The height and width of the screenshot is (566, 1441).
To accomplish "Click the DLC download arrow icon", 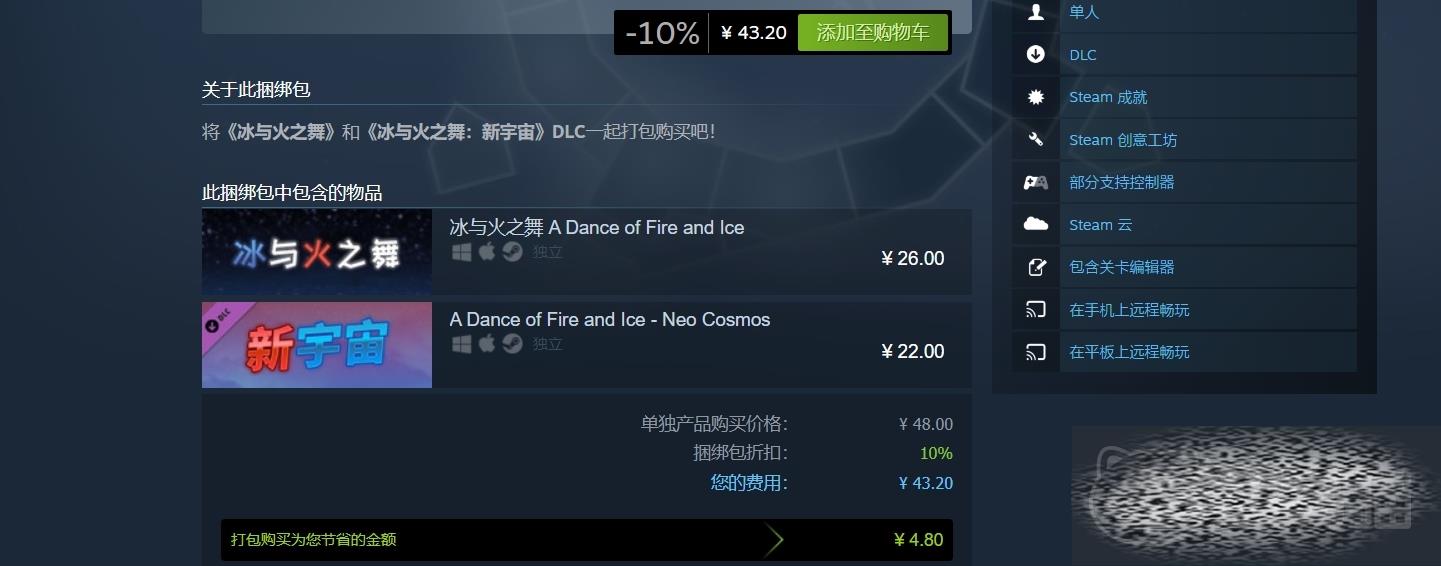I will 1036,55.
